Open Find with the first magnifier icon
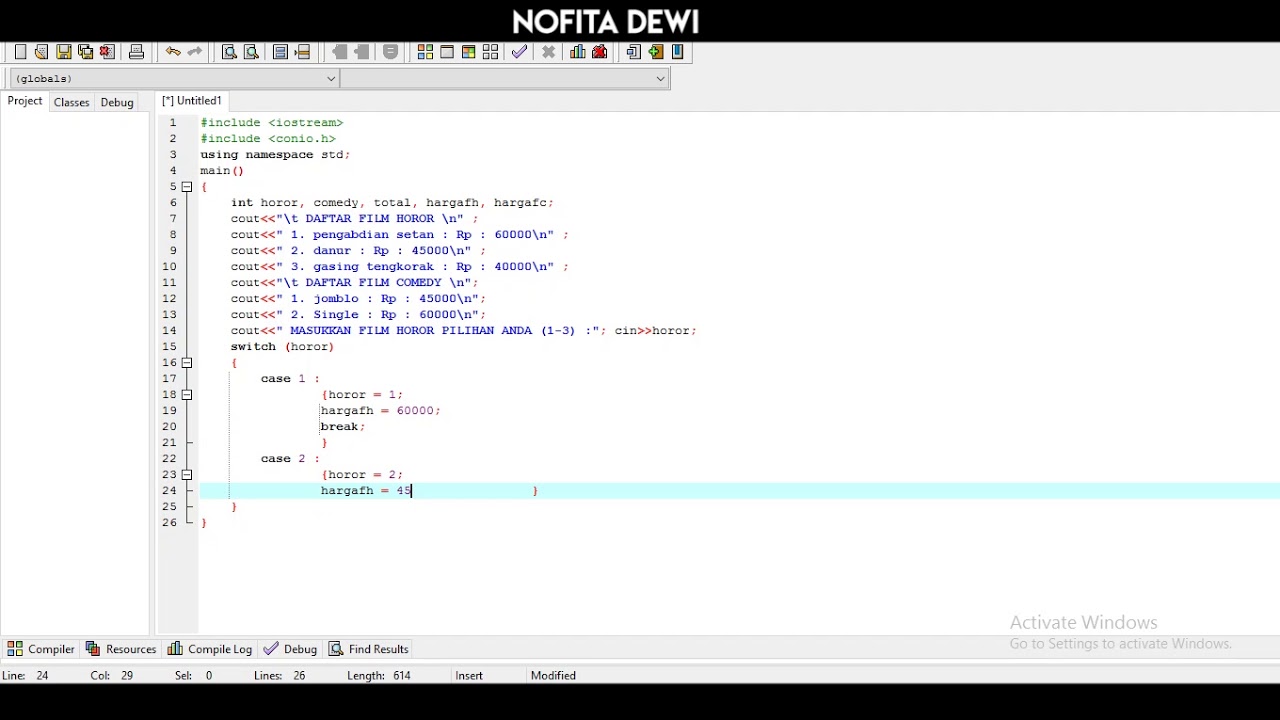 click(229, 52)
